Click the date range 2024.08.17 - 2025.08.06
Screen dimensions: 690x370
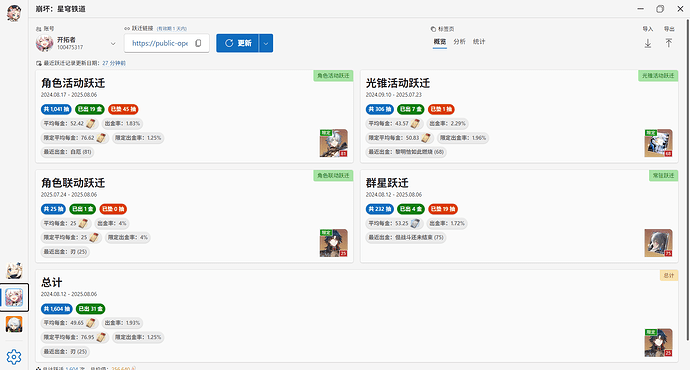pos(69,95)
